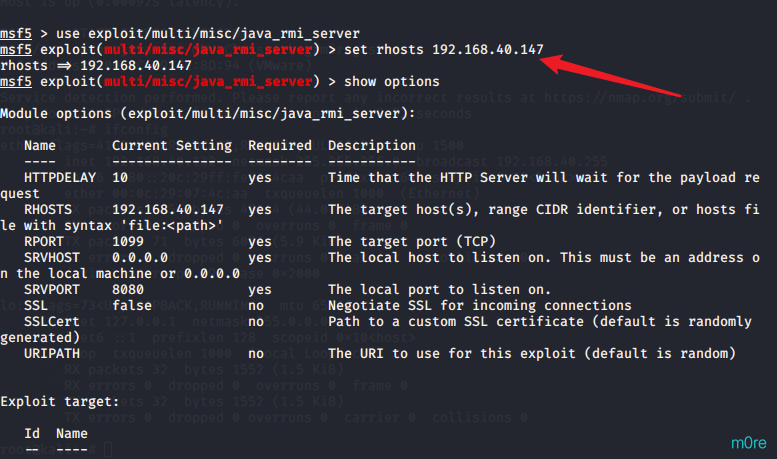Click the 'set rhosts 192.168.40.147' command
777x459 pixels.
444,50
